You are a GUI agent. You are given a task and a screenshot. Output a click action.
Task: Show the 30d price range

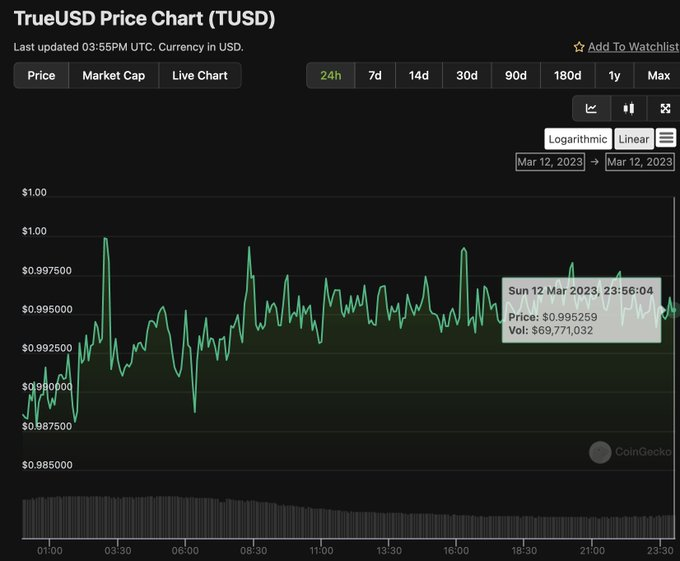[466, 76]
